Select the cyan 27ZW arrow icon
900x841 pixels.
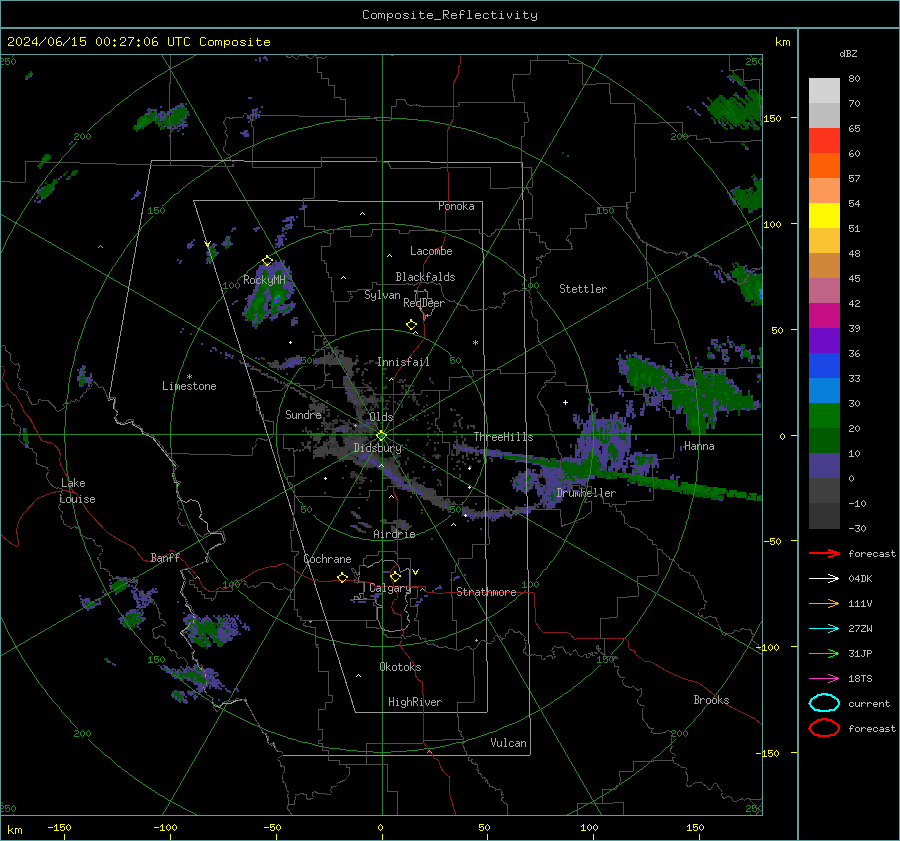[824, 629]
